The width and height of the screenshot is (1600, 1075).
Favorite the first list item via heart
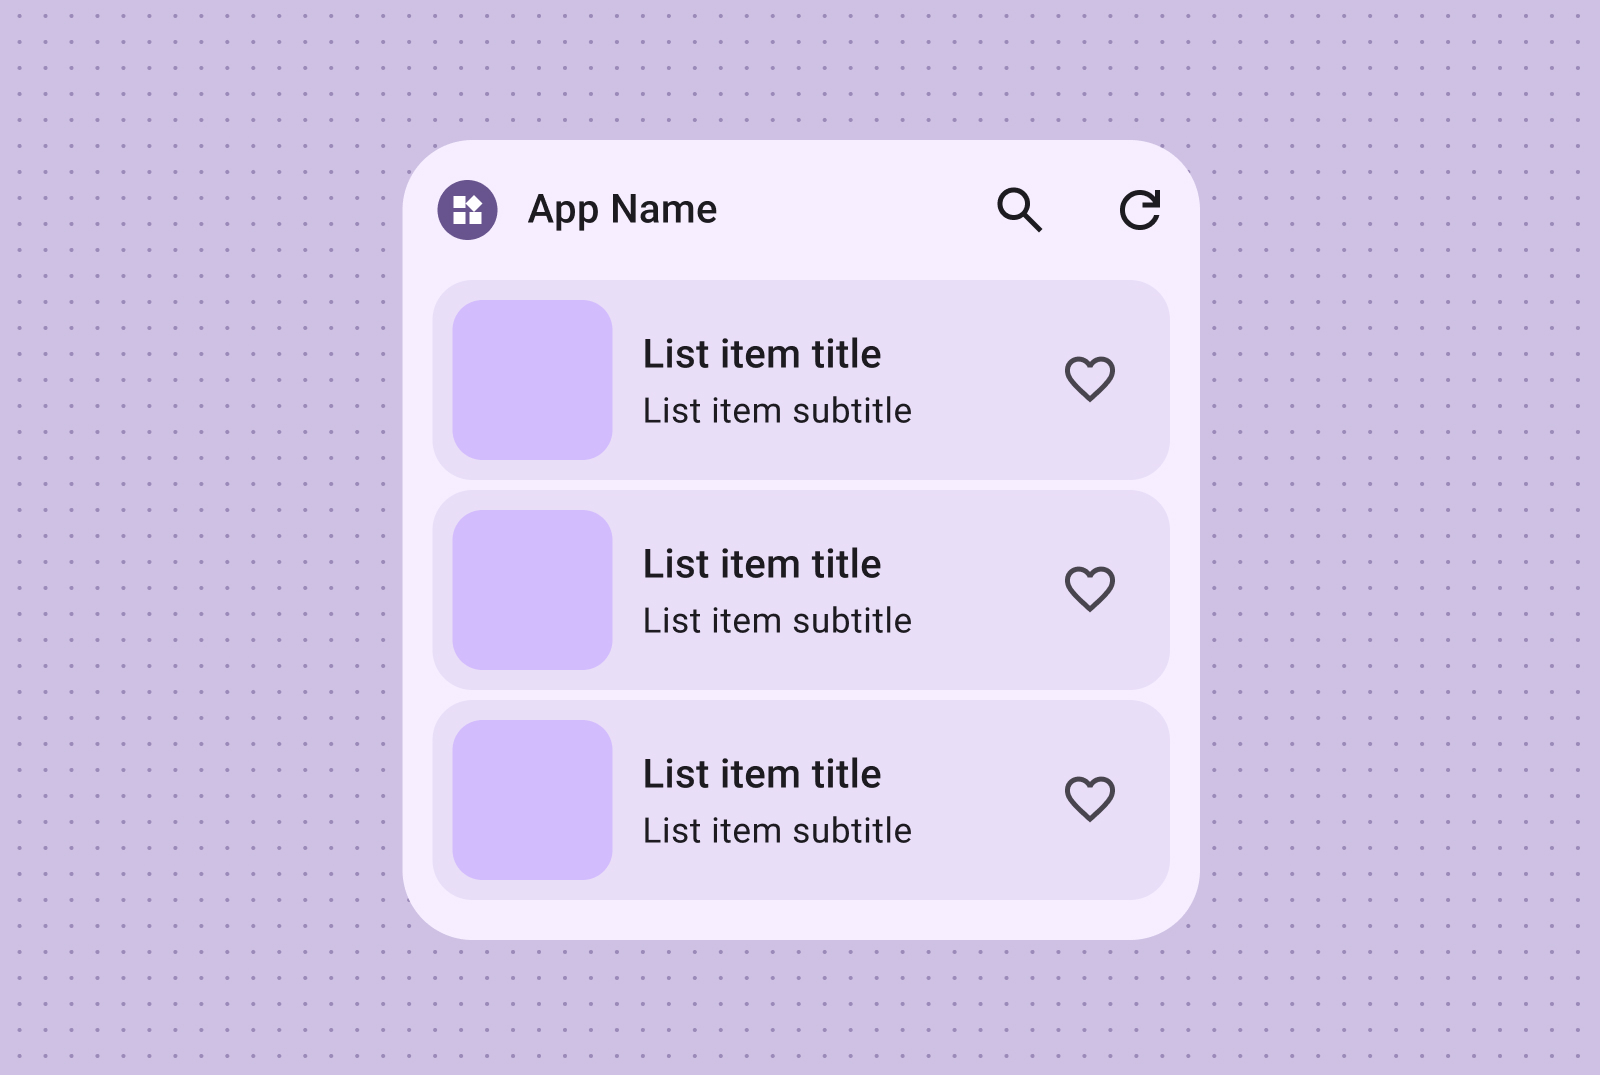(x=1089, y=379)
